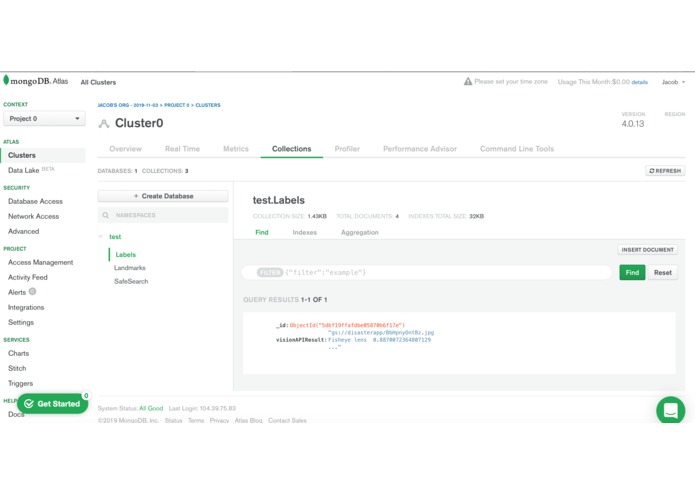Screen dimensions: 695x494
Task: Open All Clusters in the top bar
Action: point(98,82)
